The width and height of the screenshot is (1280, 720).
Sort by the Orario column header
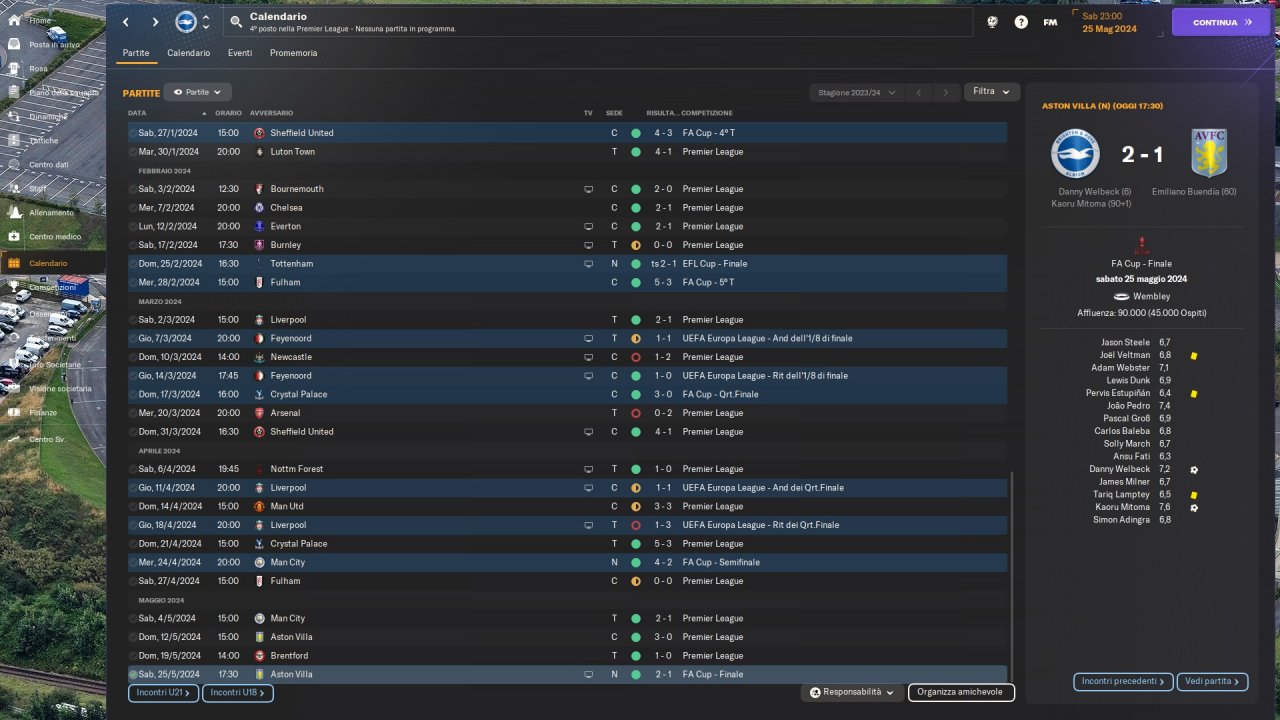pos(228,113)
